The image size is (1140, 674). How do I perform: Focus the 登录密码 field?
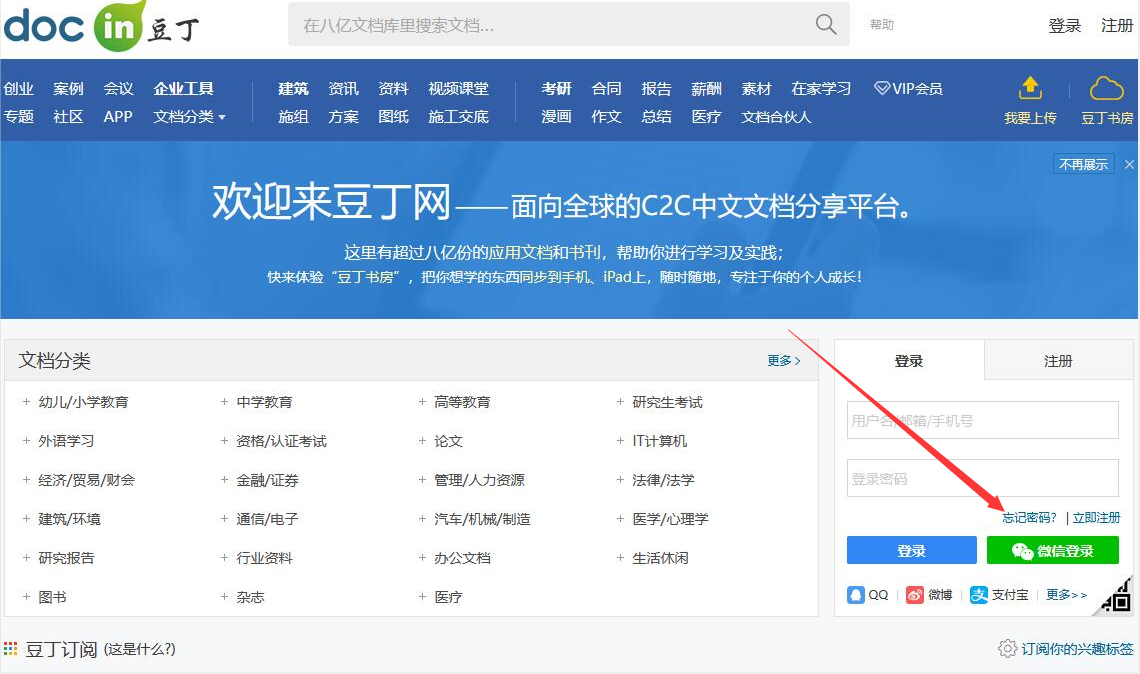(x=982, y=478)
